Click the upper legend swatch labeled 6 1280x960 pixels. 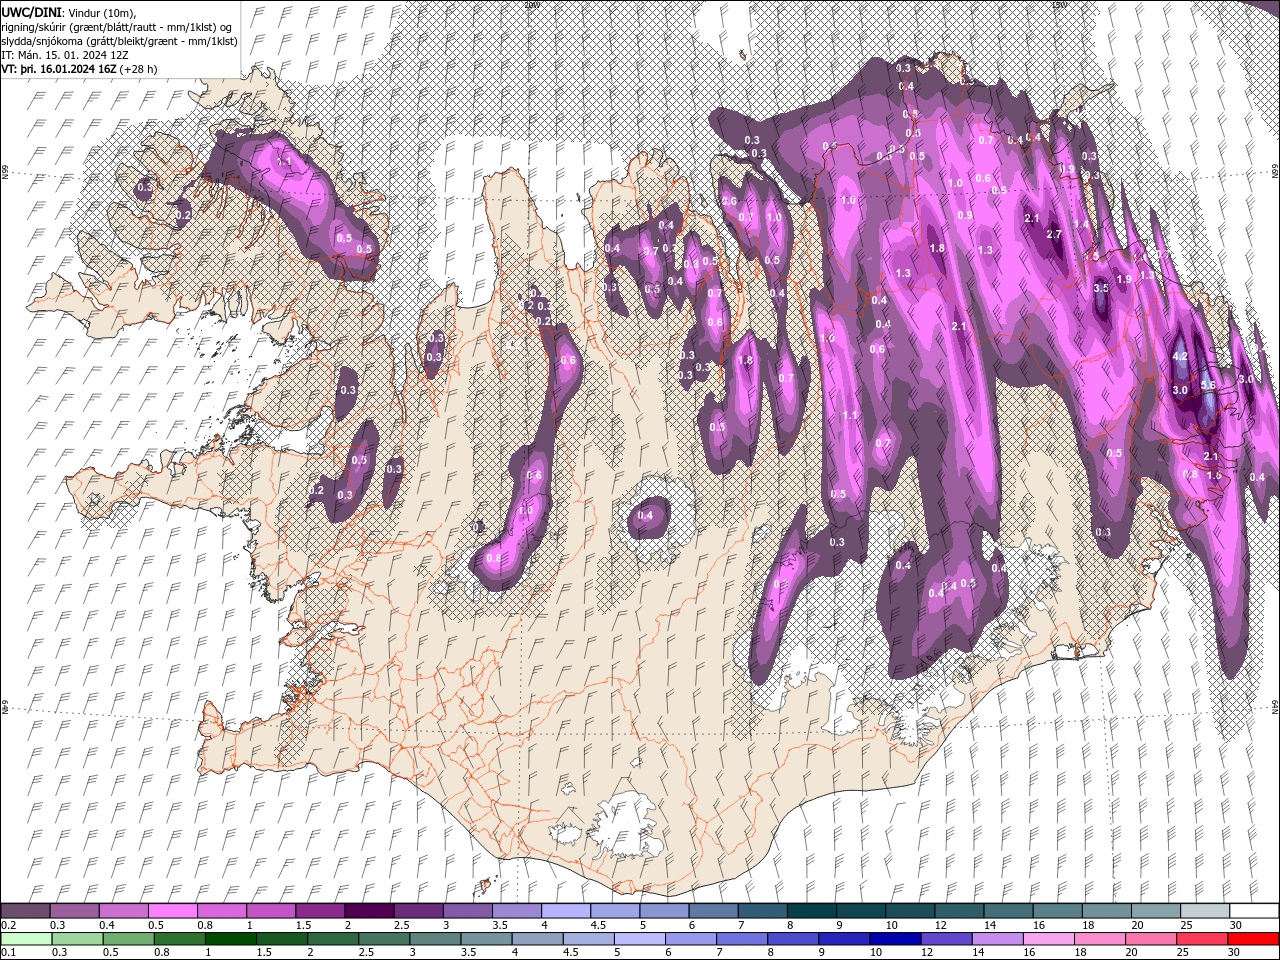tap(713, 911)
